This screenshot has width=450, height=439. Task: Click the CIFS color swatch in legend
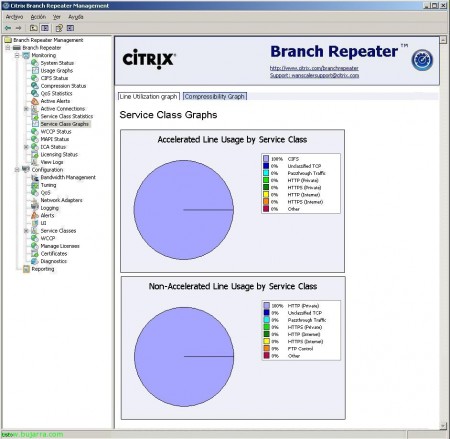pos(266,159)
